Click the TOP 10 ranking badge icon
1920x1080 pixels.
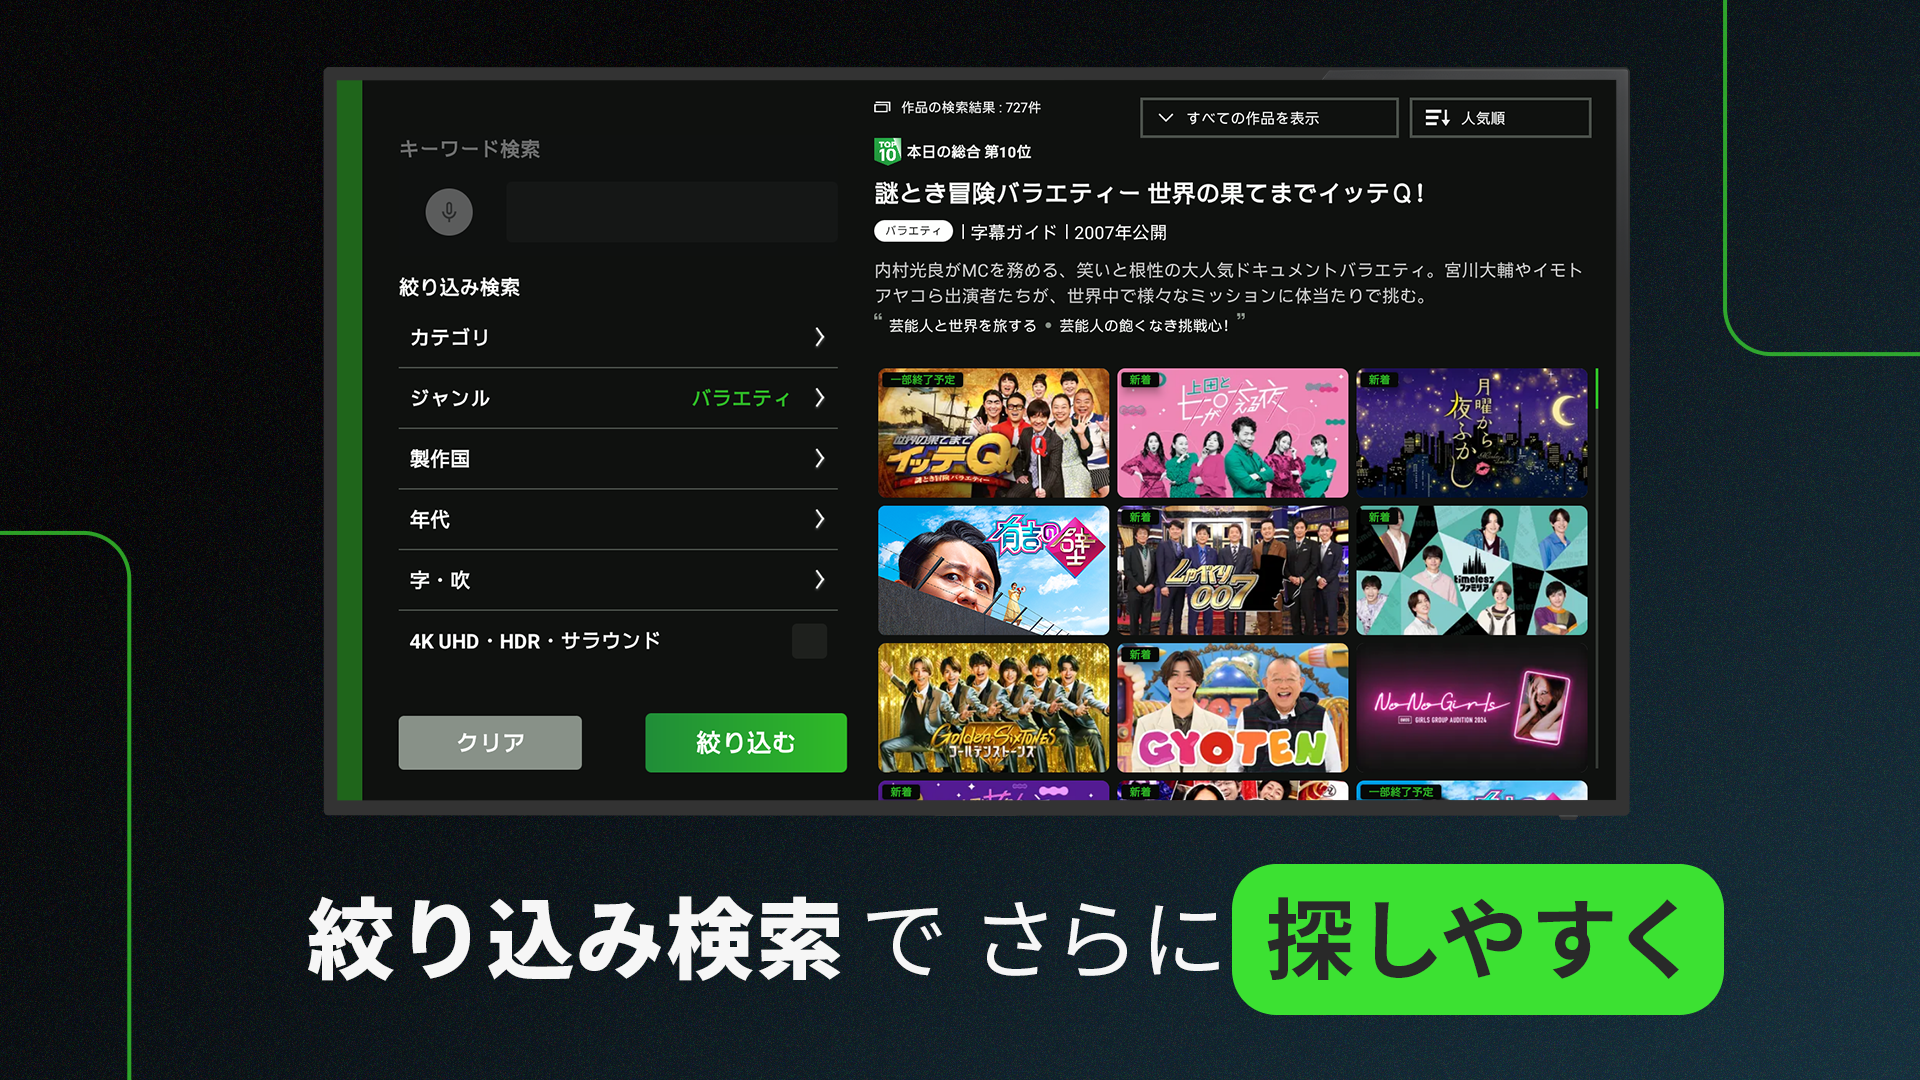coord(887,151)
